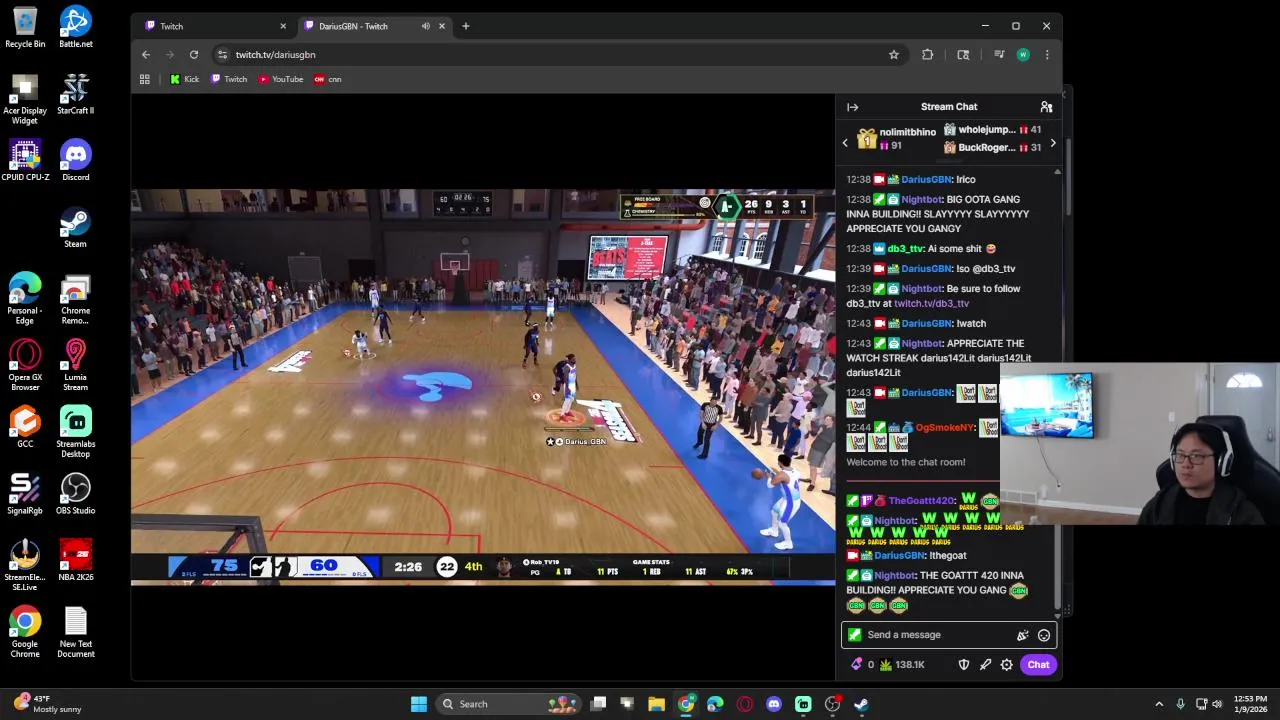Open the Opera GX Browser shortcut

[x=25, y=364]
